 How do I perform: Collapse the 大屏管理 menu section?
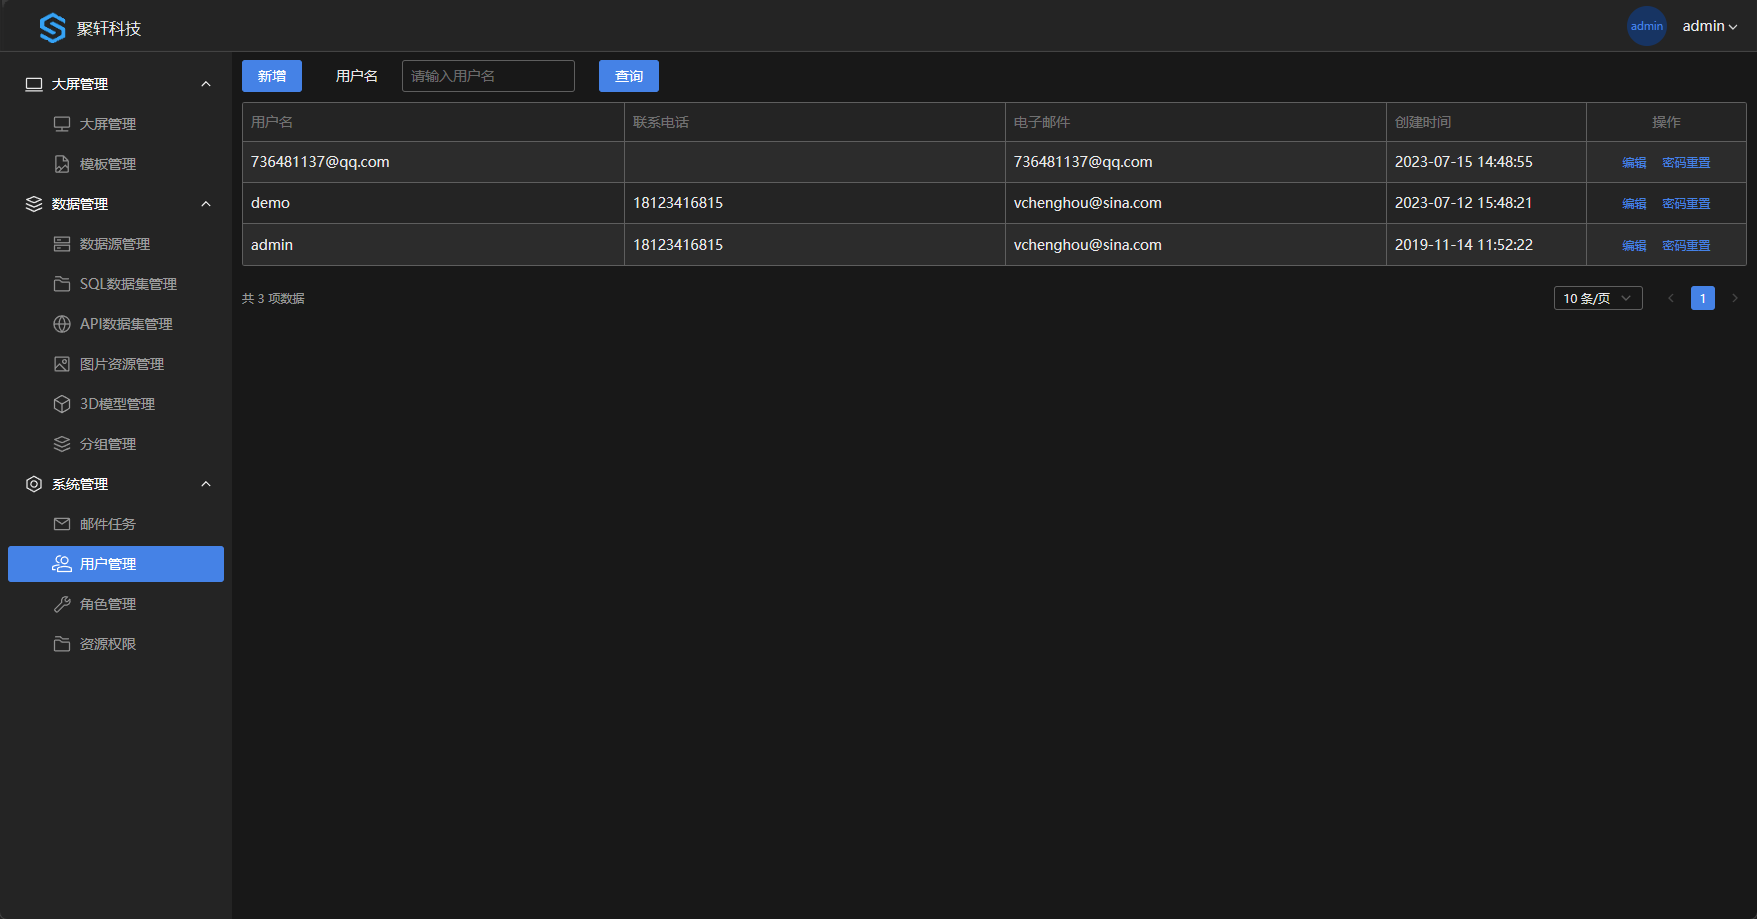coord(206,84)
